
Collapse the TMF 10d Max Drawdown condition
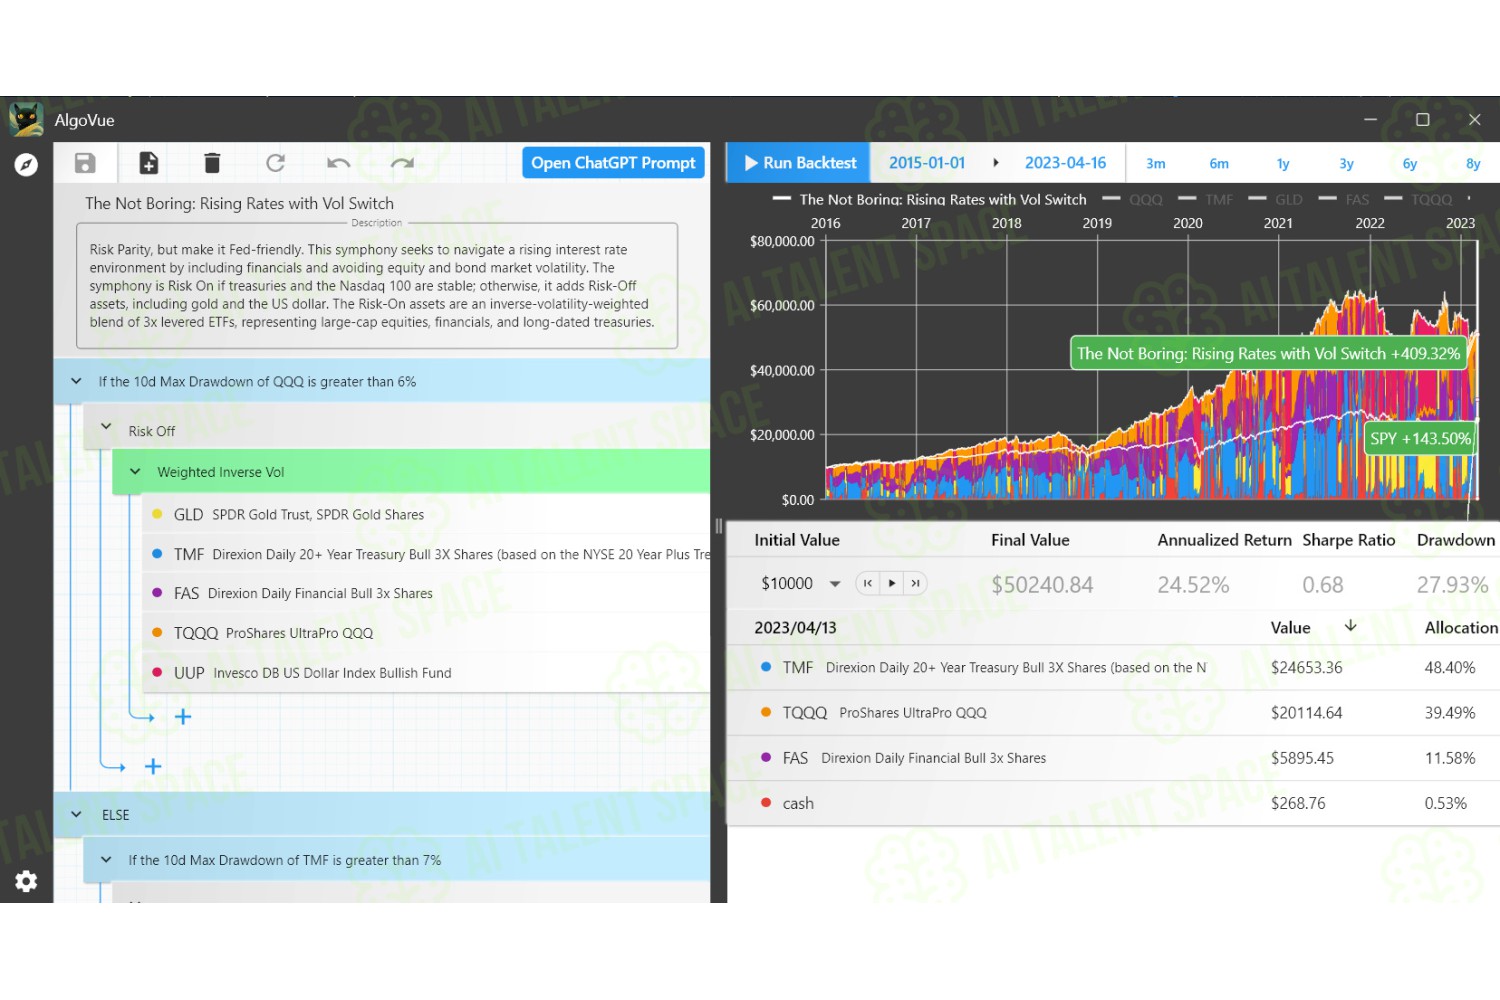pyautogui.click(x=106, y=859)
